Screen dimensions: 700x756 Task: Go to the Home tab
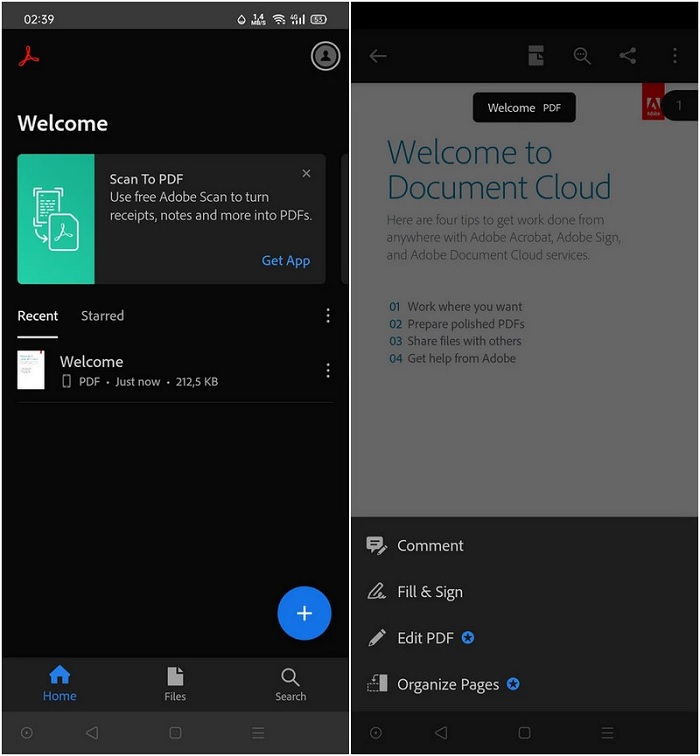[60, 684]
